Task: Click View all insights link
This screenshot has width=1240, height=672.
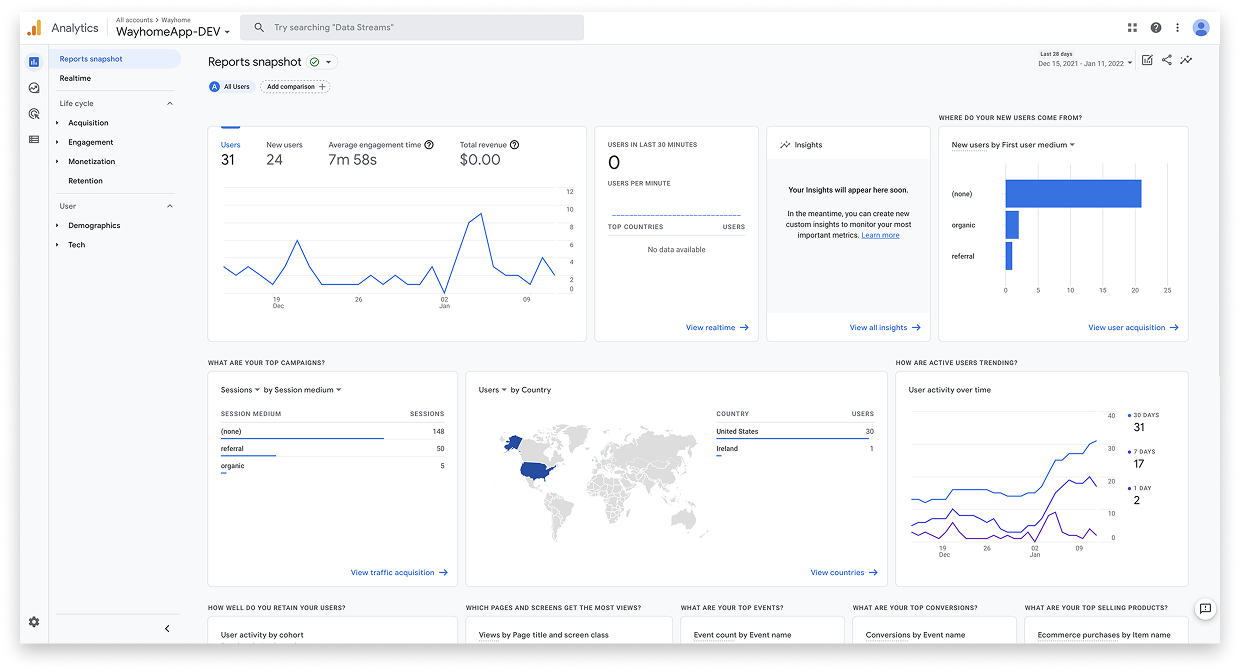Action: click(x=885, y=327)
